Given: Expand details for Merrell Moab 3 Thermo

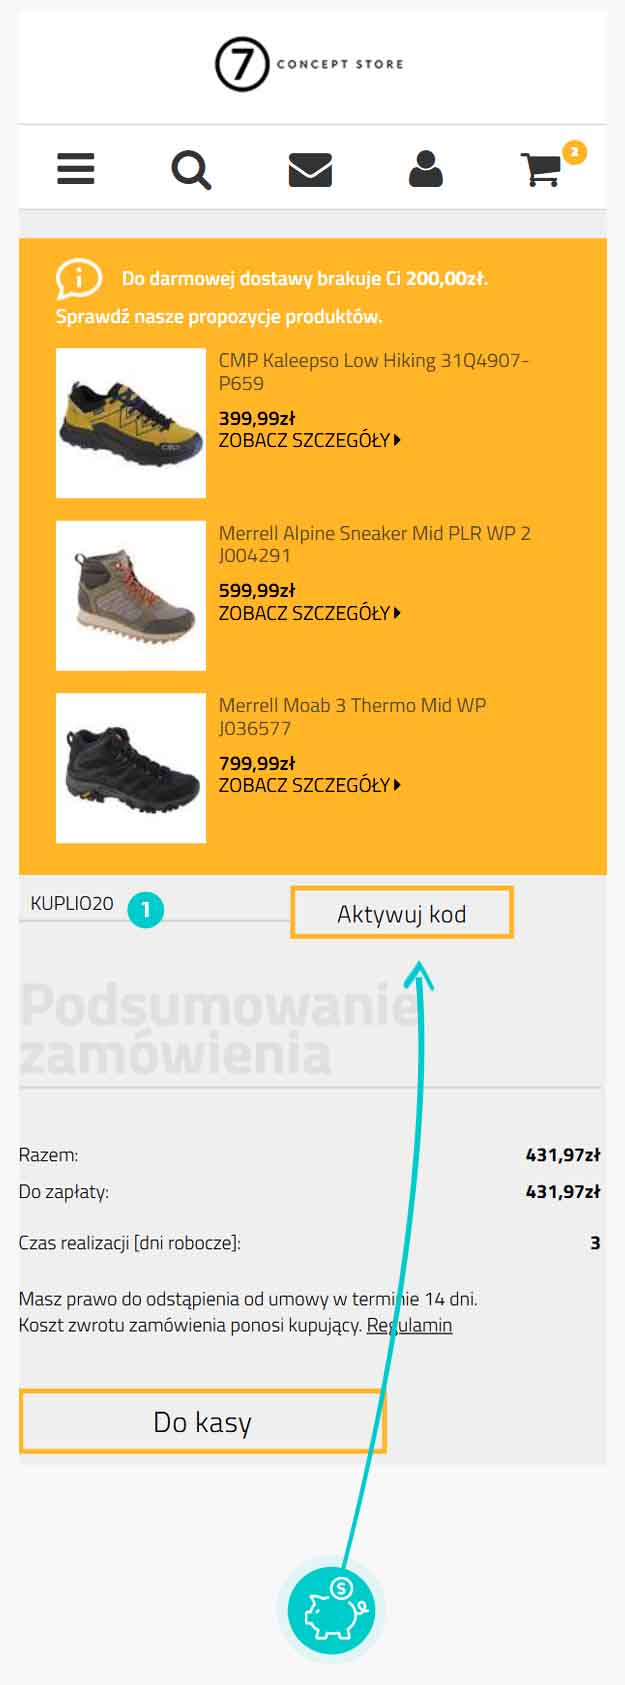Looking at the screenshot, I should [310, 785].
